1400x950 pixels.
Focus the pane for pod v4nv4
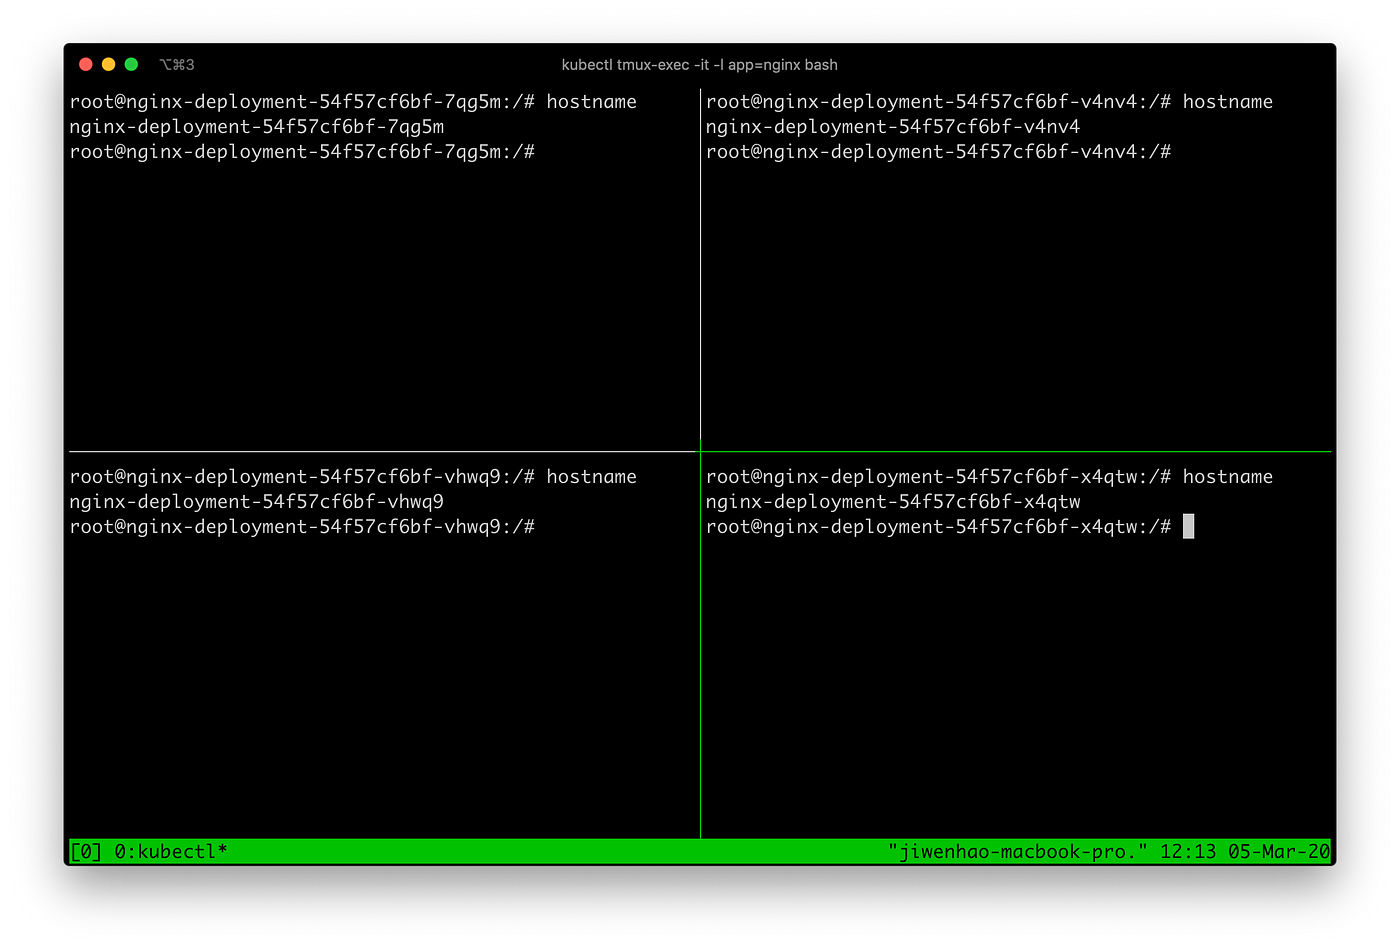(x=1000, y=280)
